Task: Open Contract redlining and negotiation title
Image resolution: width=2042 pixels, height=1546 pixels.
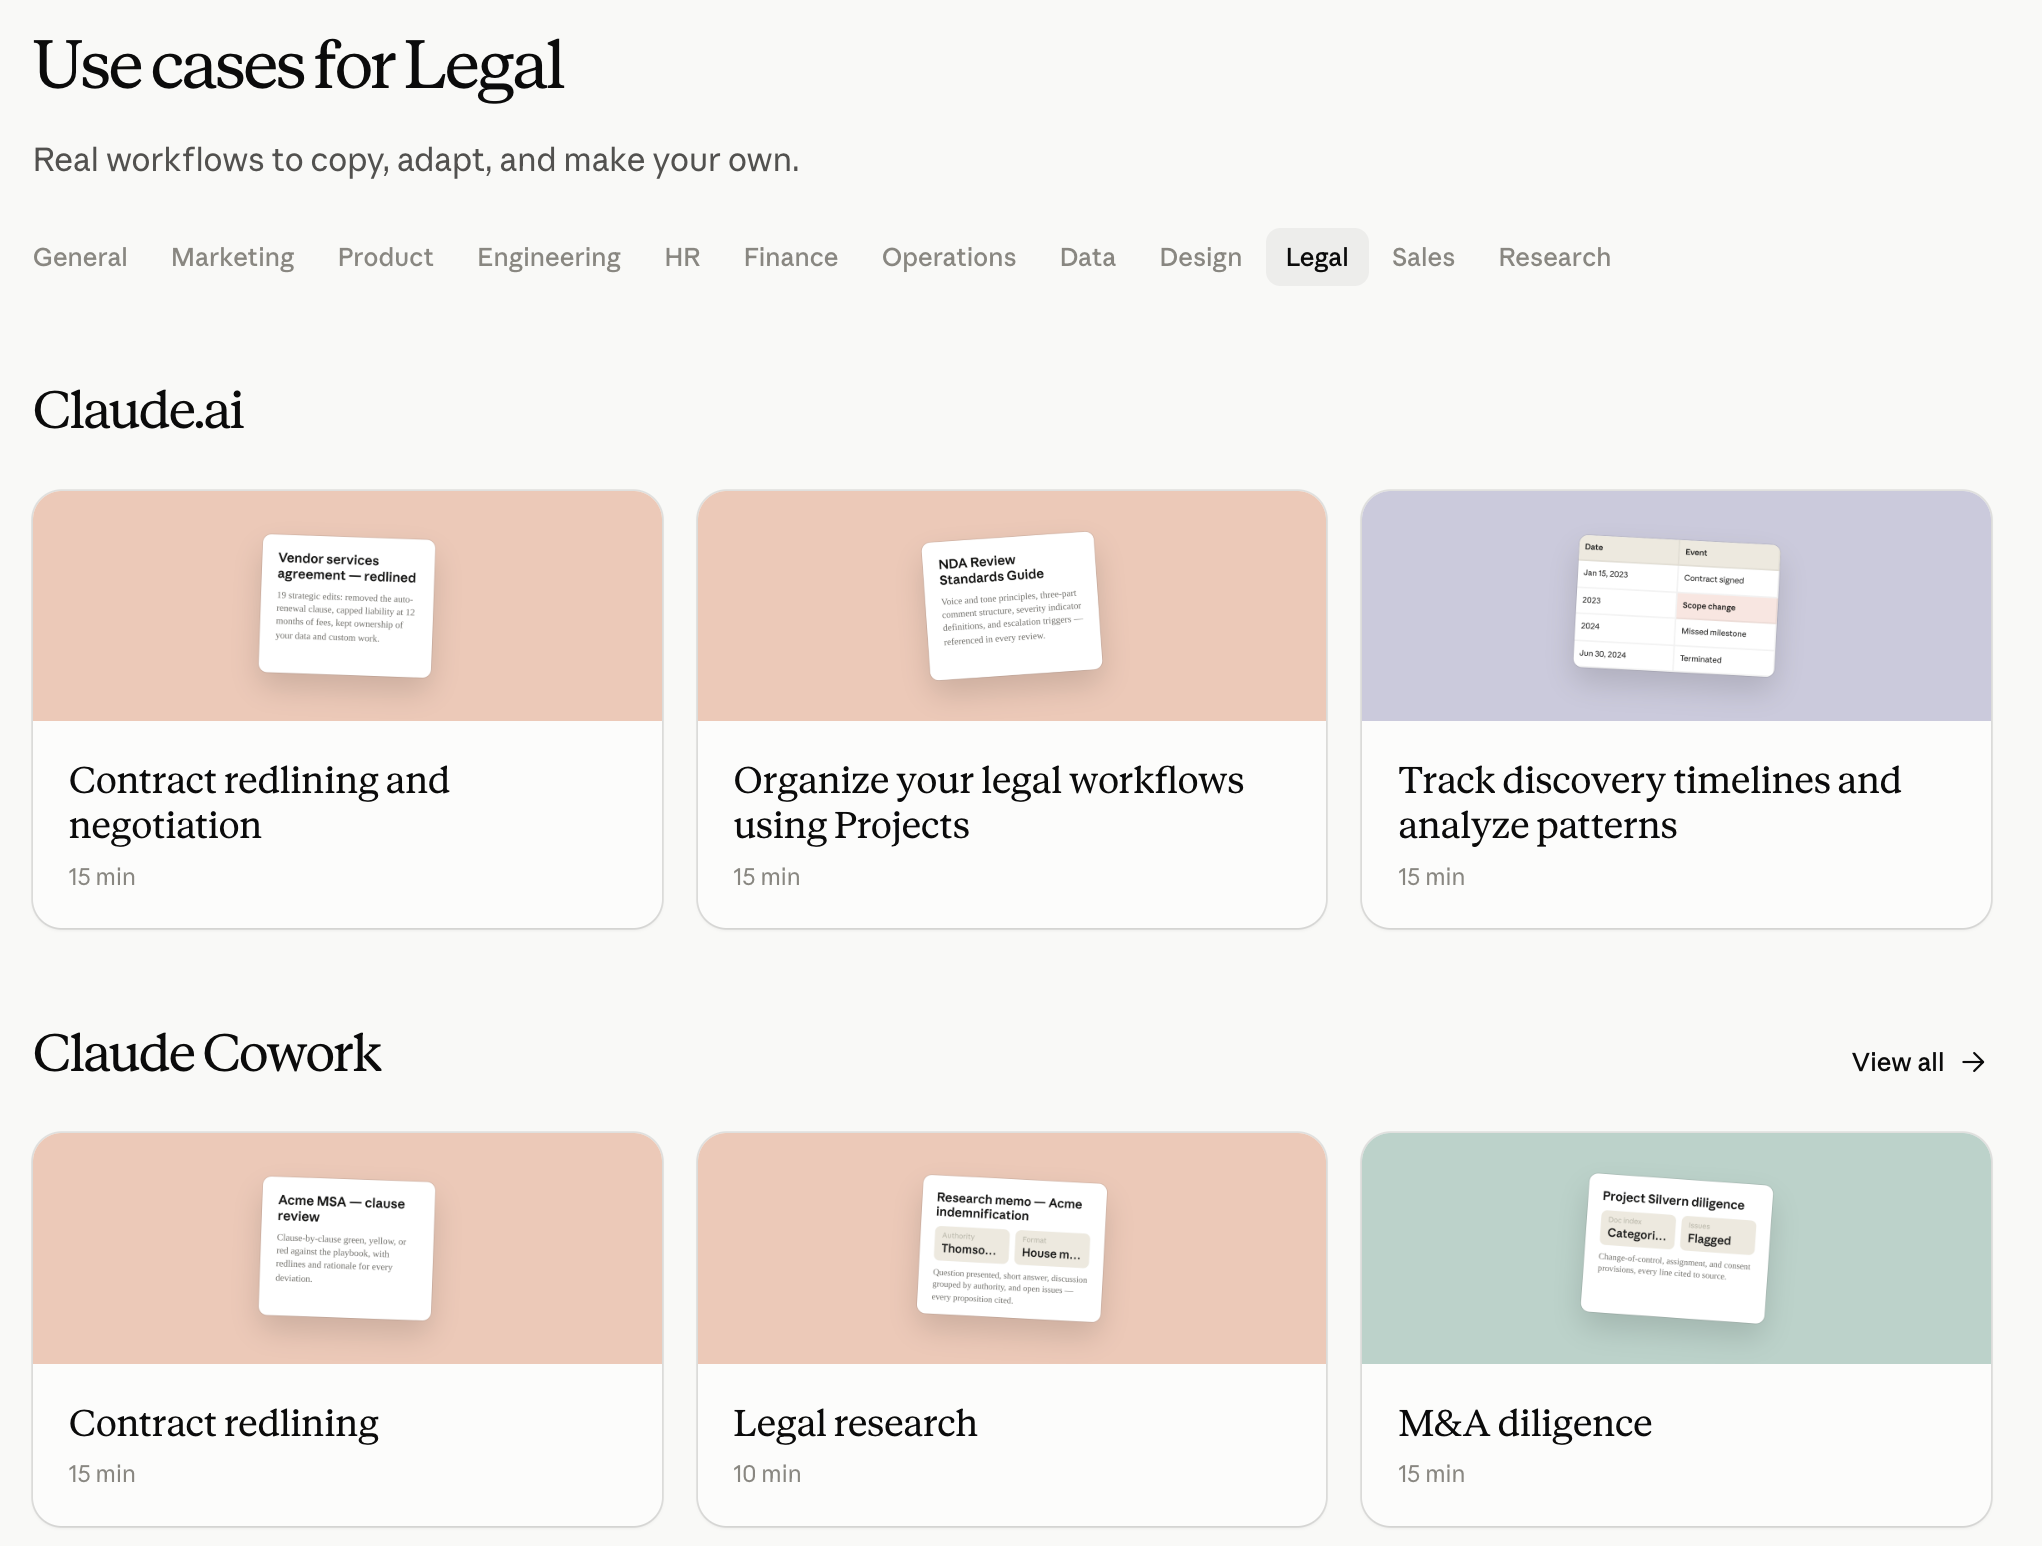Action: [x=259, y=802]
